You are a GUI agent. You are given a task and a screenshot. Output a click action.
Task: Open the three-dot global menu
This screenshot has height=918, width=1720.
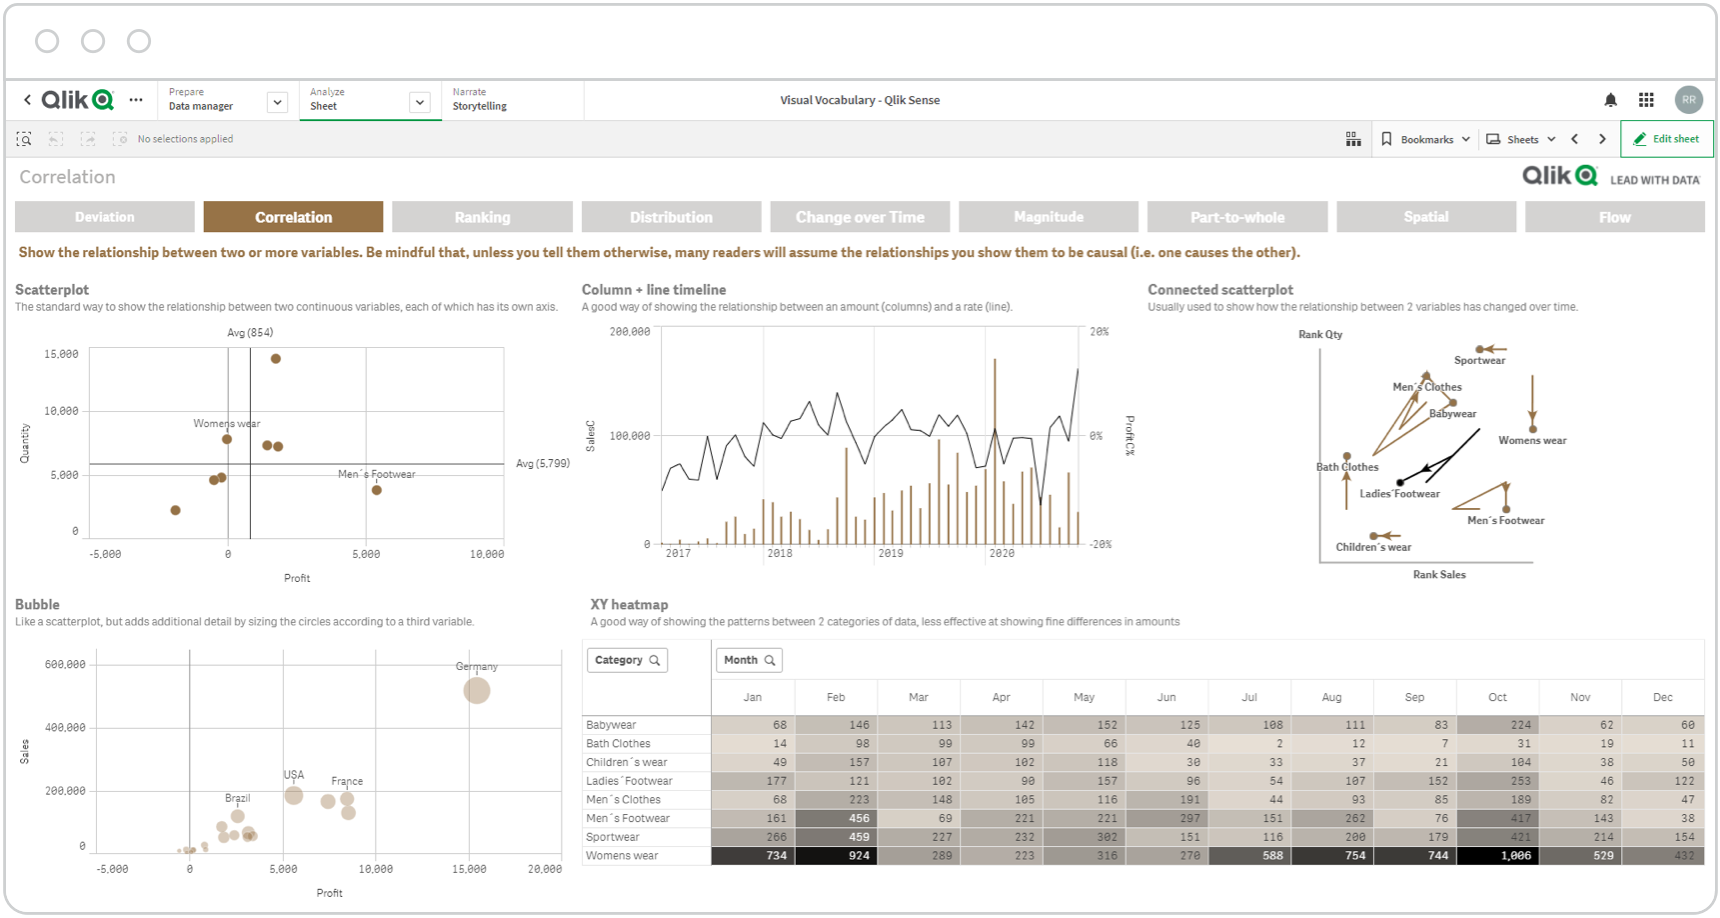click(136, 100)
